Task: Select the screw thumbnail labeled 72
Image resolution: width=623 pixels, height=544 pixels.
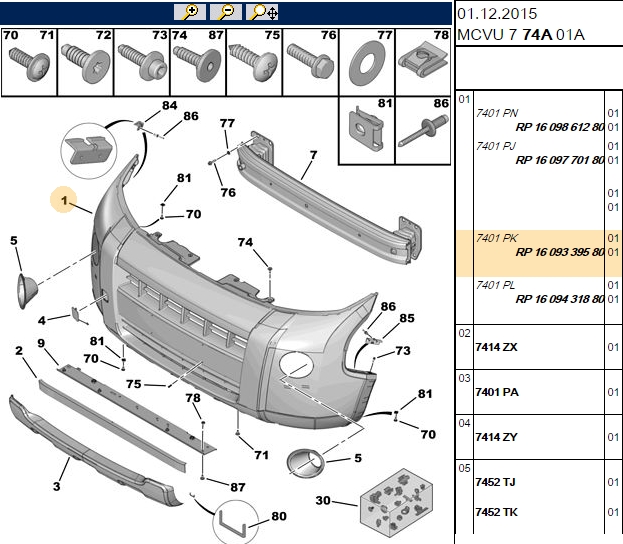Action: tap(85, 62)
